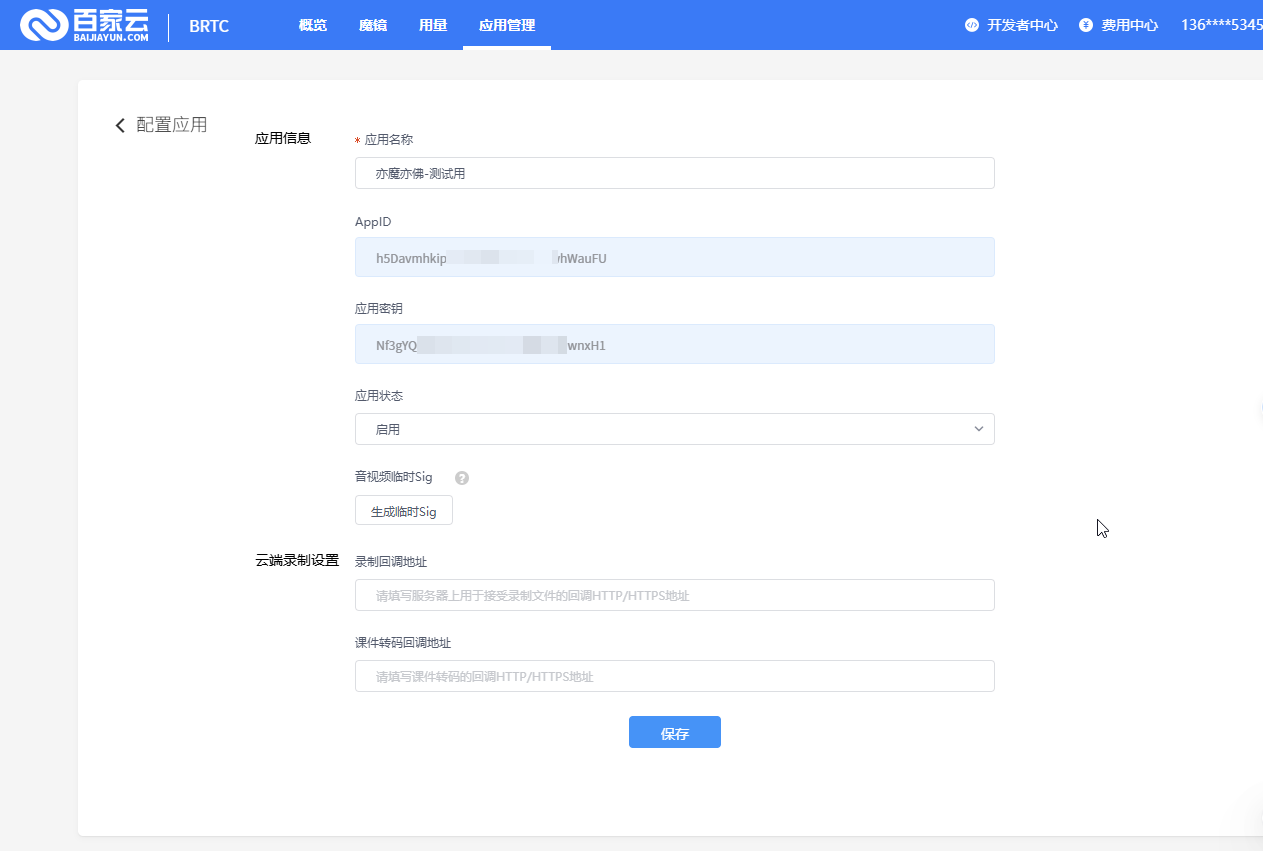The image size is (1263, 851).
Task: Open the 费用中心 link
Action: [1130, 26]
